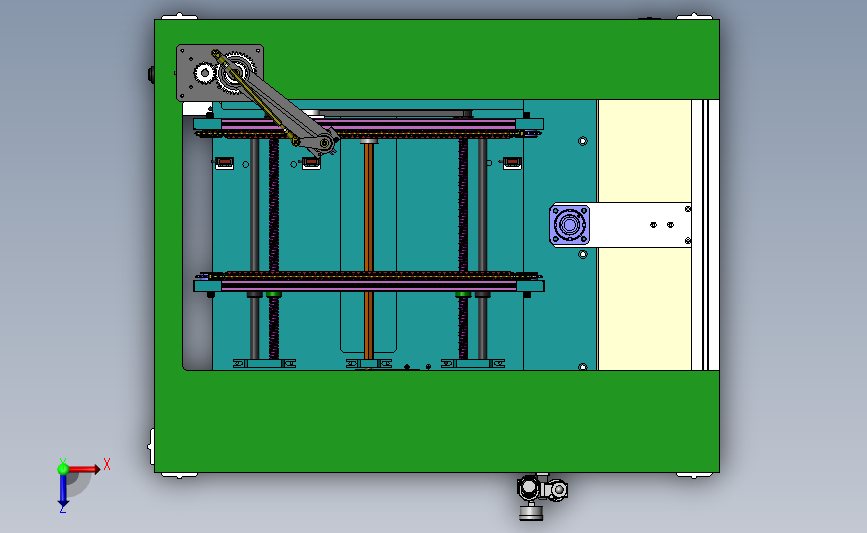
Task: Select the upper pink conveyor rail
Action: coord(368,125)
